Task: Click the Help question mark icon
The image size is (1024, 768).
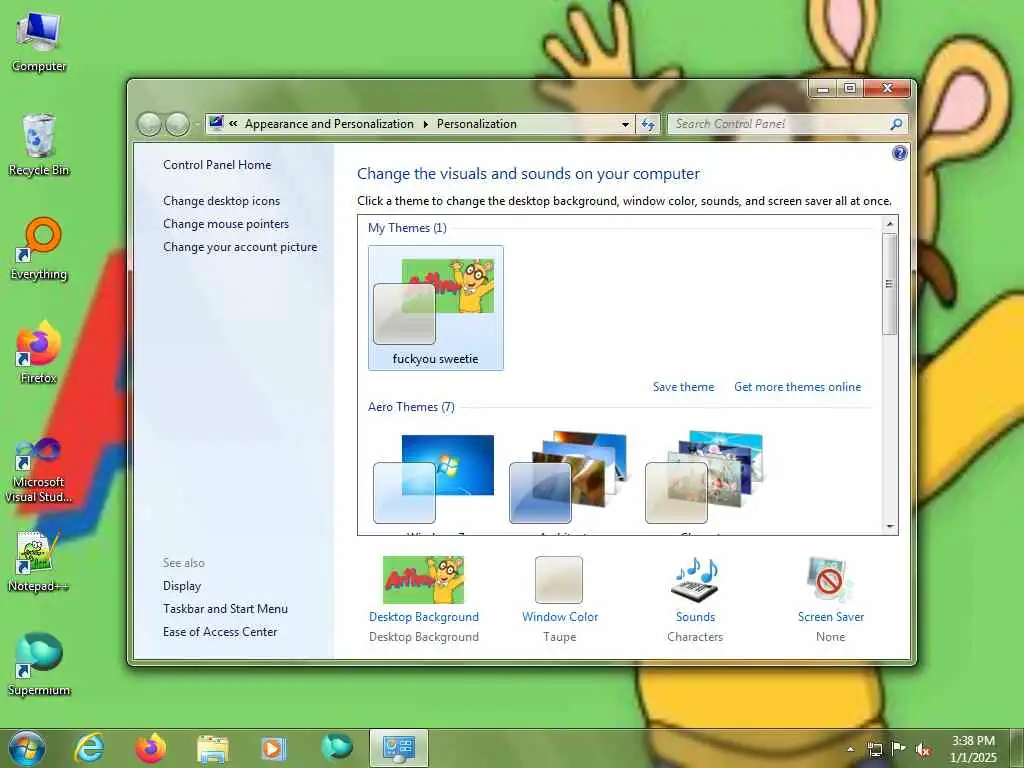Action: [x=899, y=153]
